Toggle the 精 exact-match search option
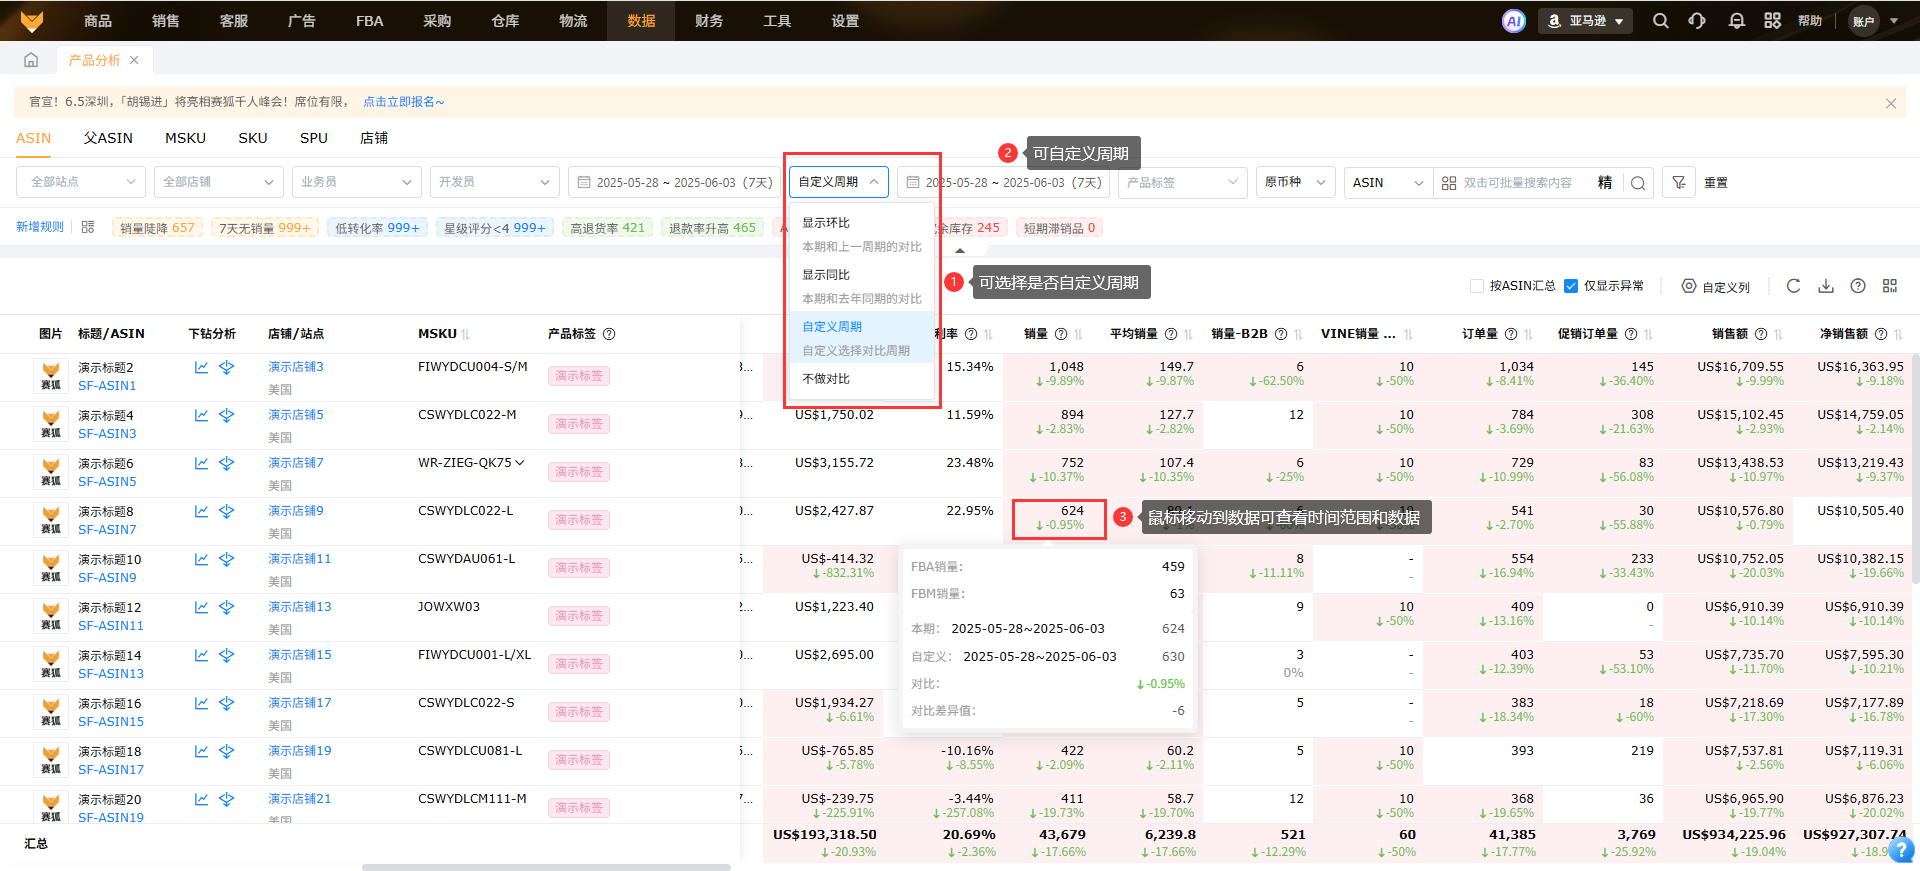The image size is (1920, 871). tap(1605, 183)
